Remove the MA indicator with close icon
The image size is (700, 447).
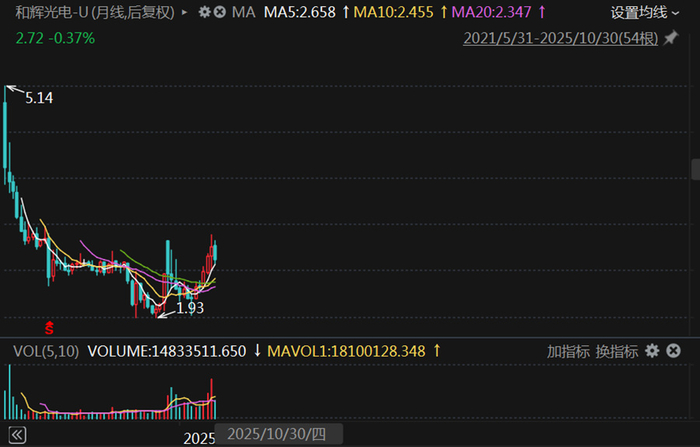(220, 12)
